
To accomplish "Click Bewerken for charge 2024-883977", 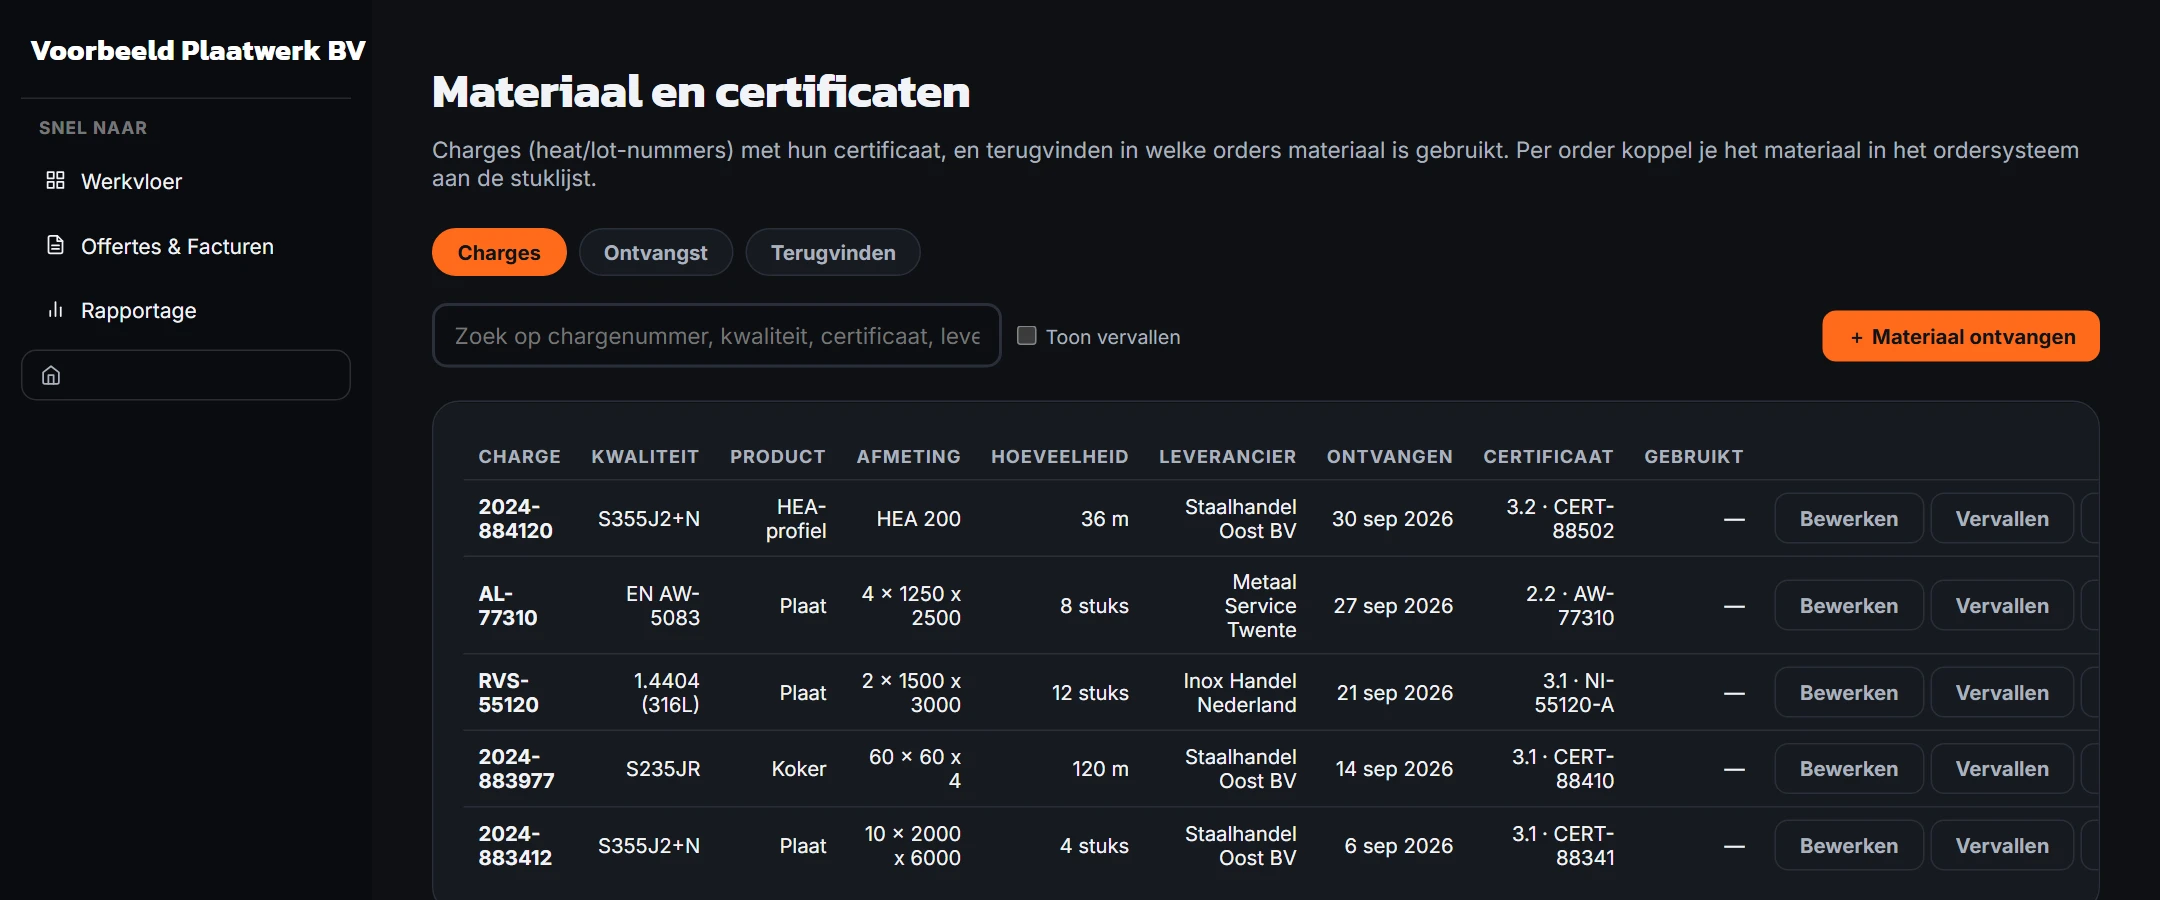I will click(1848, 769).
